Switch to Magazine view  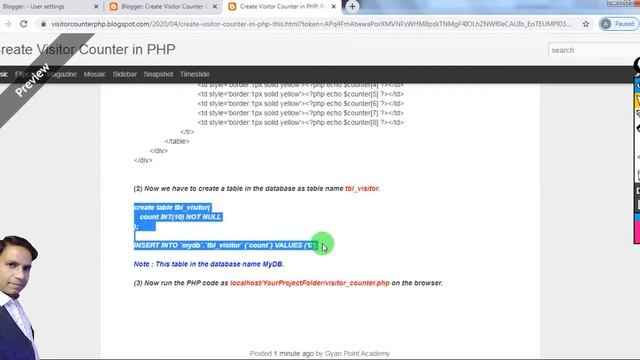(62, 74)
